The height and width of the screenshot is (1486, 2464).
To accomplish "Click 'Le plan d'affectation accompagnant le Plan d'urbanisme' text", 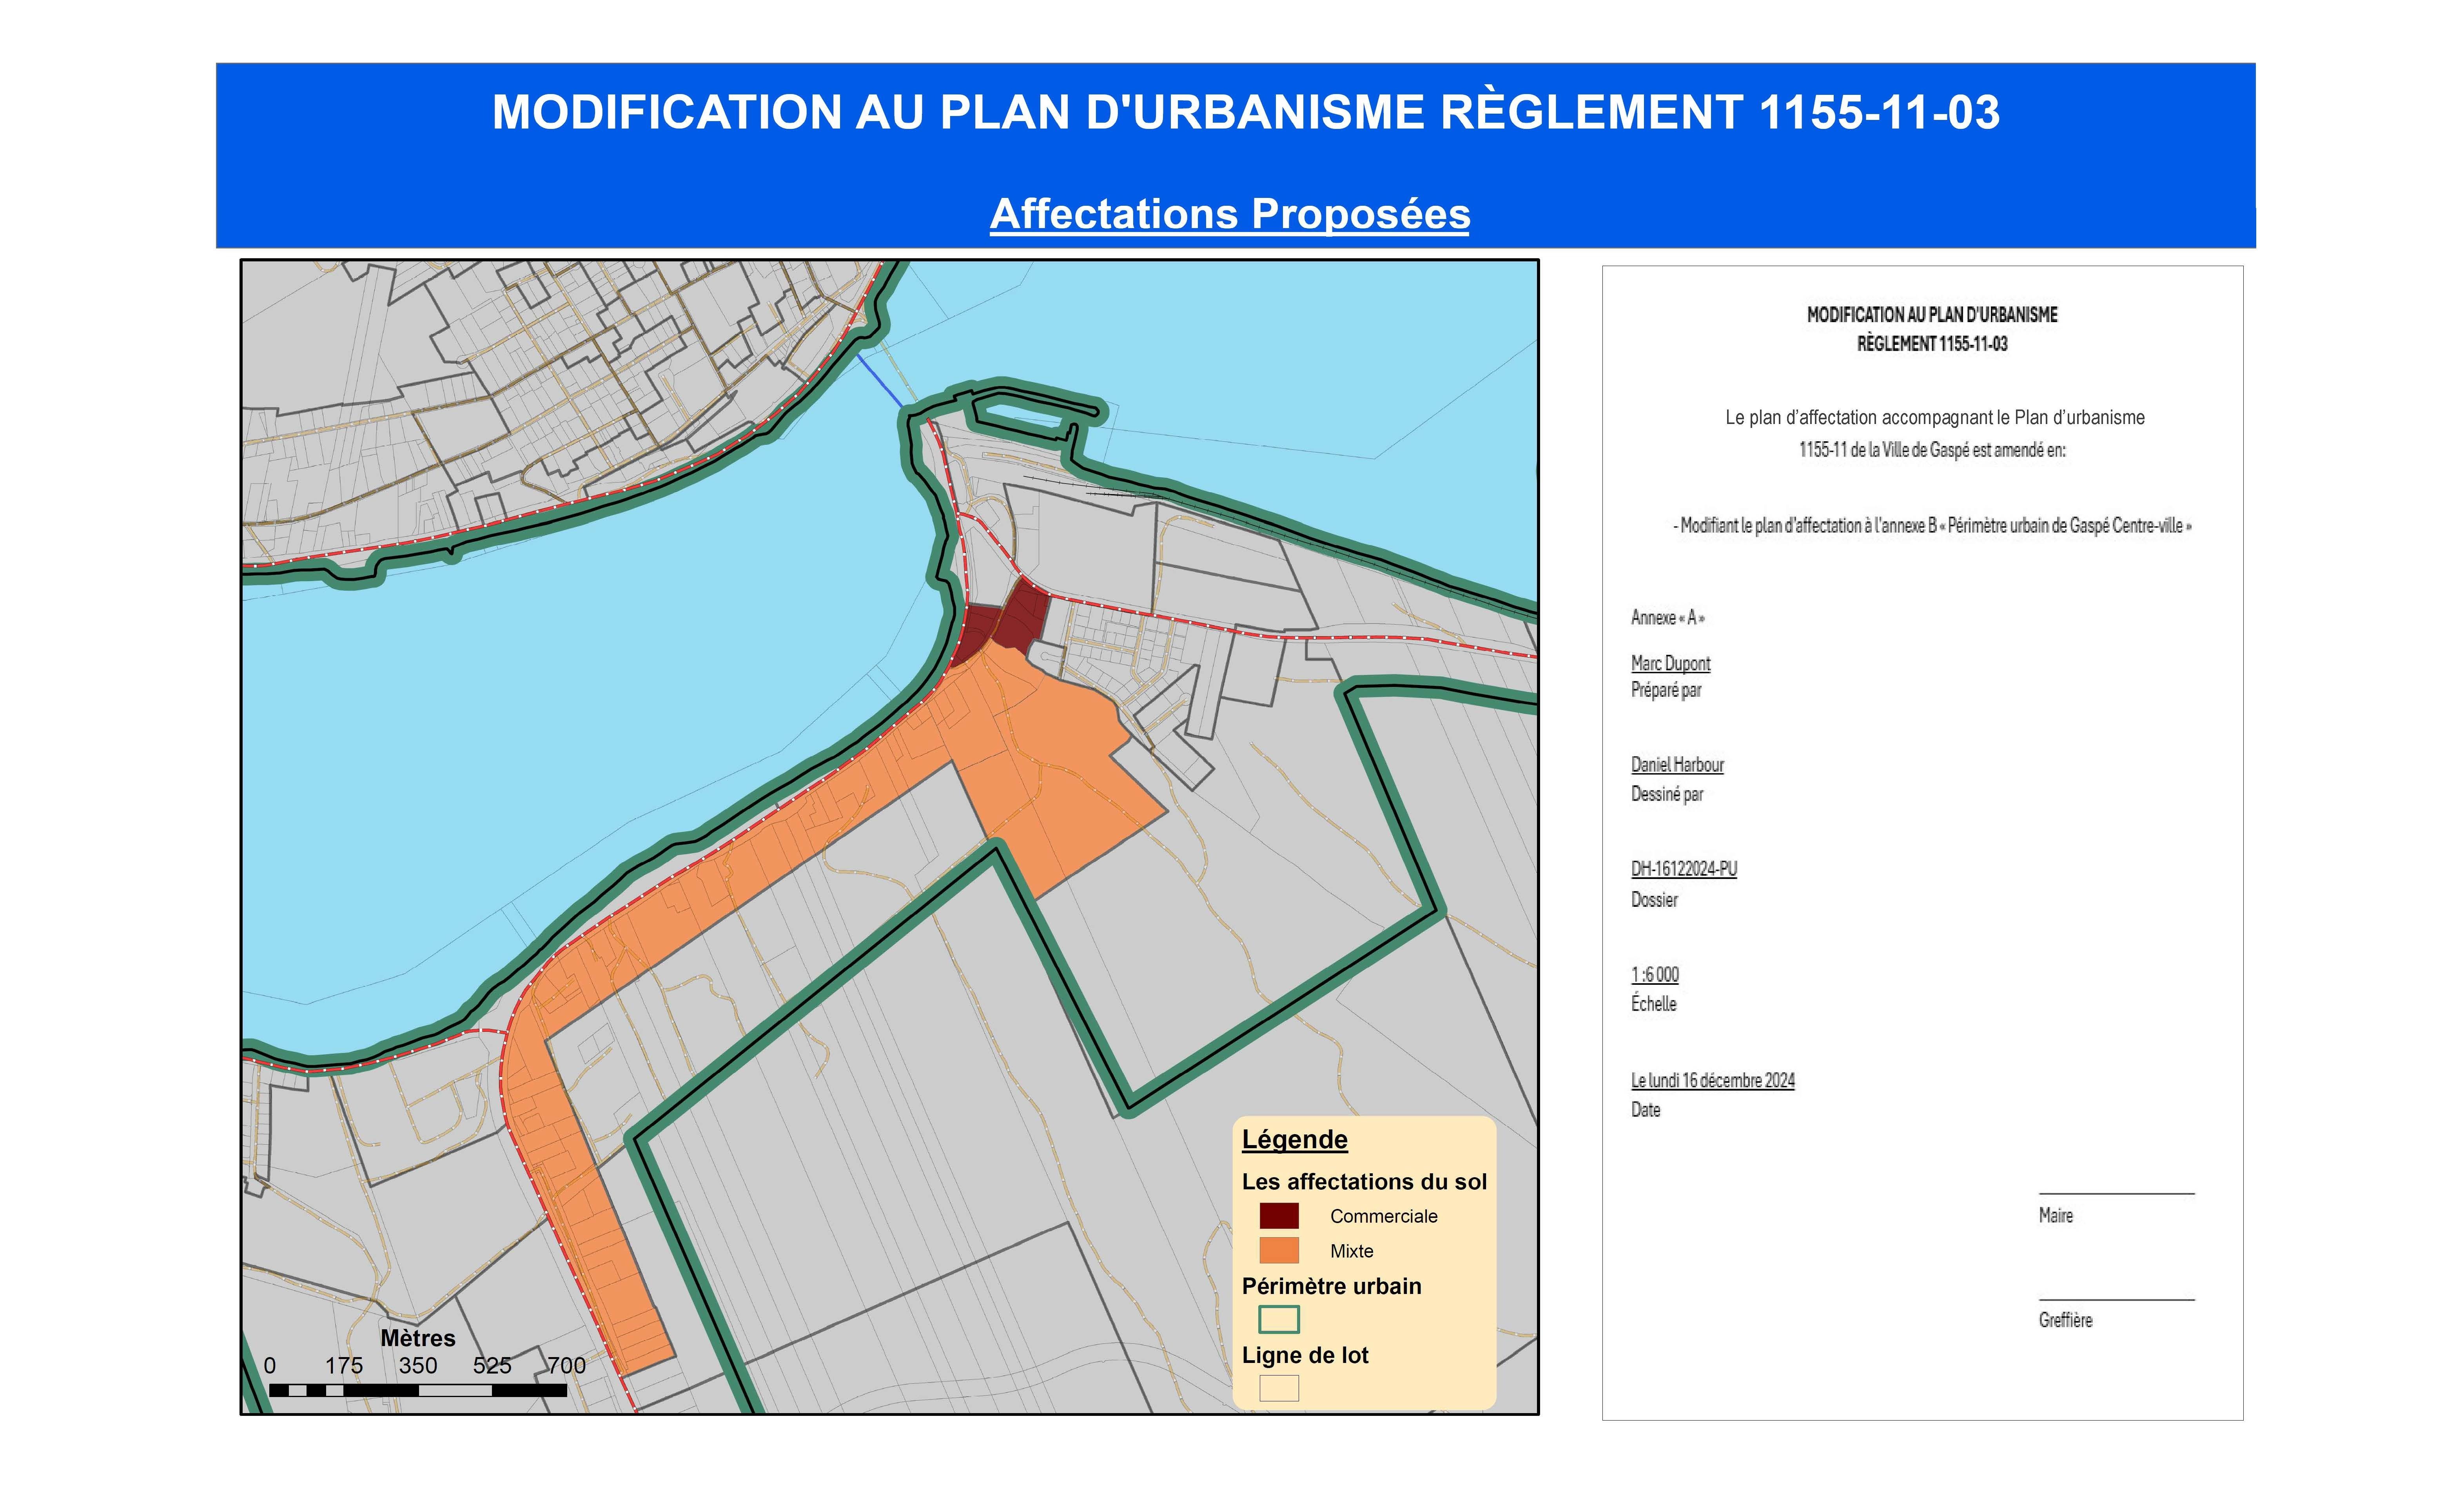I will (x=1935, y=418).
